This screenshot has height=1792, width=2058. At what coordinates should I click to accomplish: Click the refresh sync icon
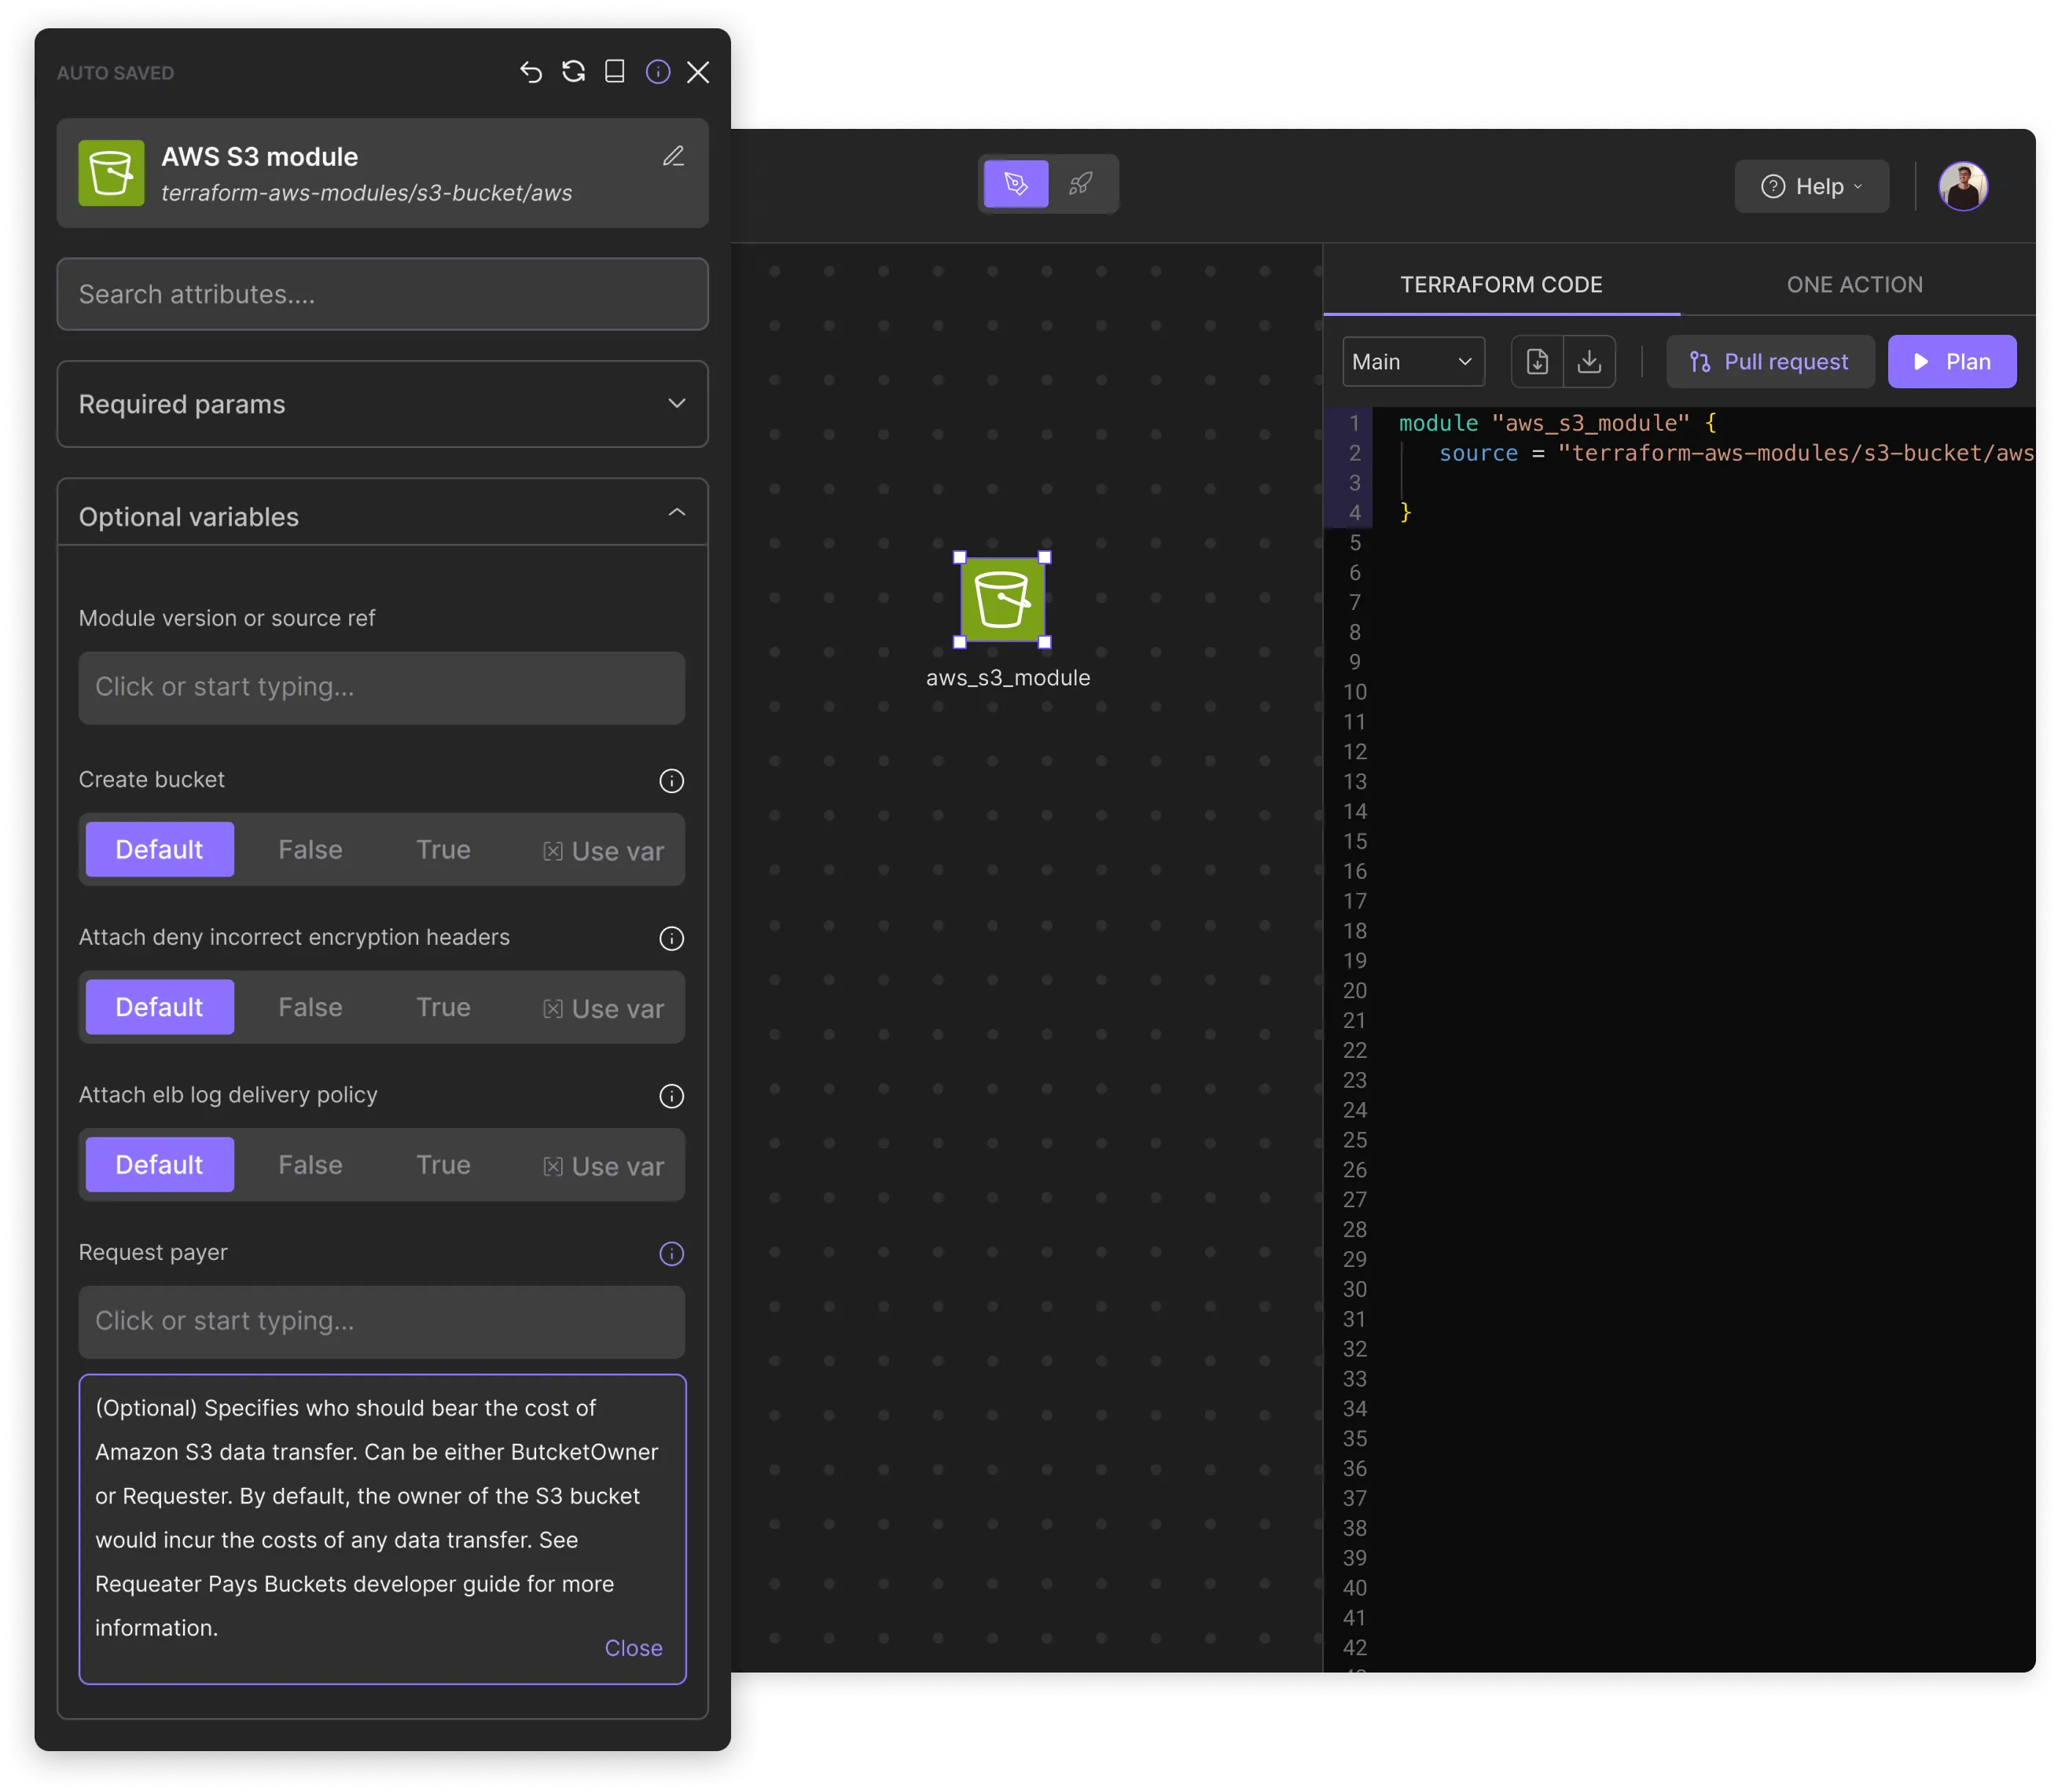click(x=573, y=72)
